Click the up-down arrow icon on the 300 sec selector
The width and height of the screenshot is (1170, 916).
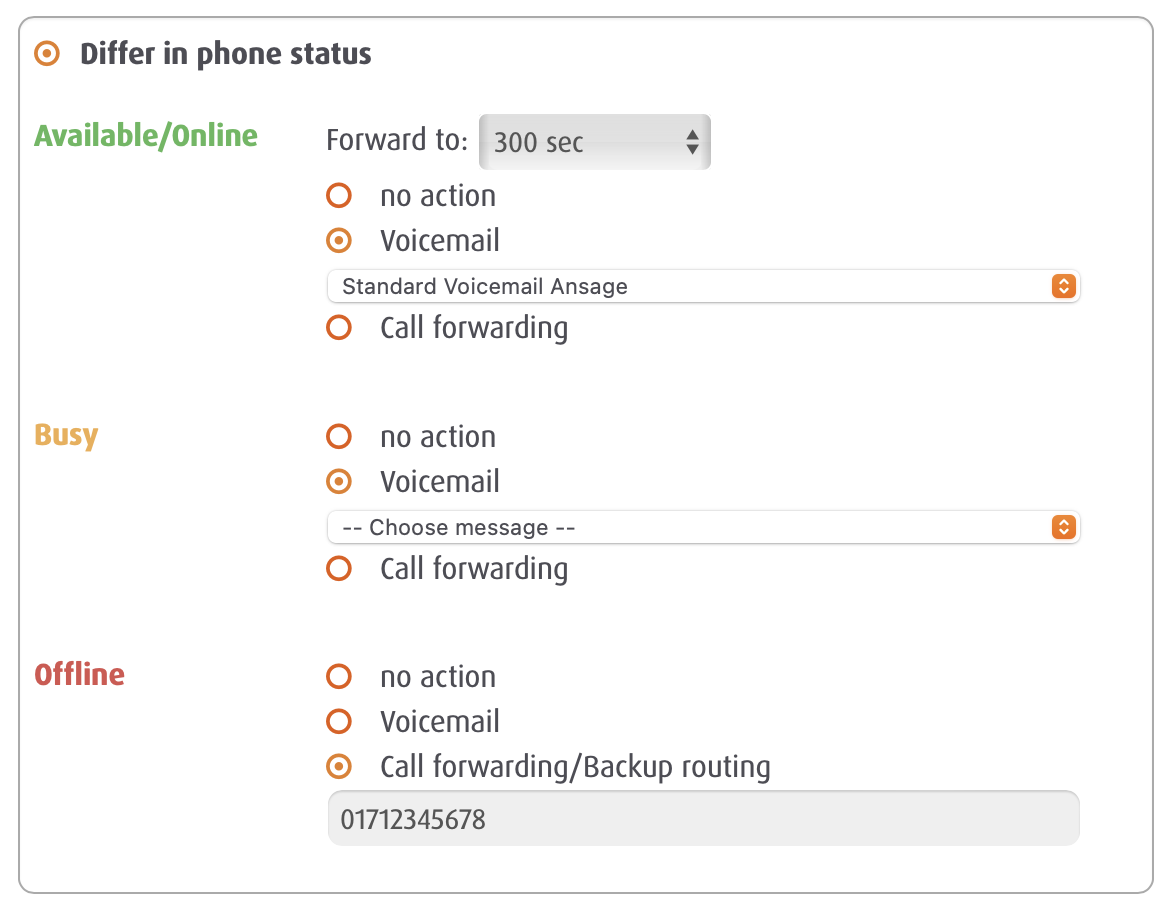[x=693, y=142]
